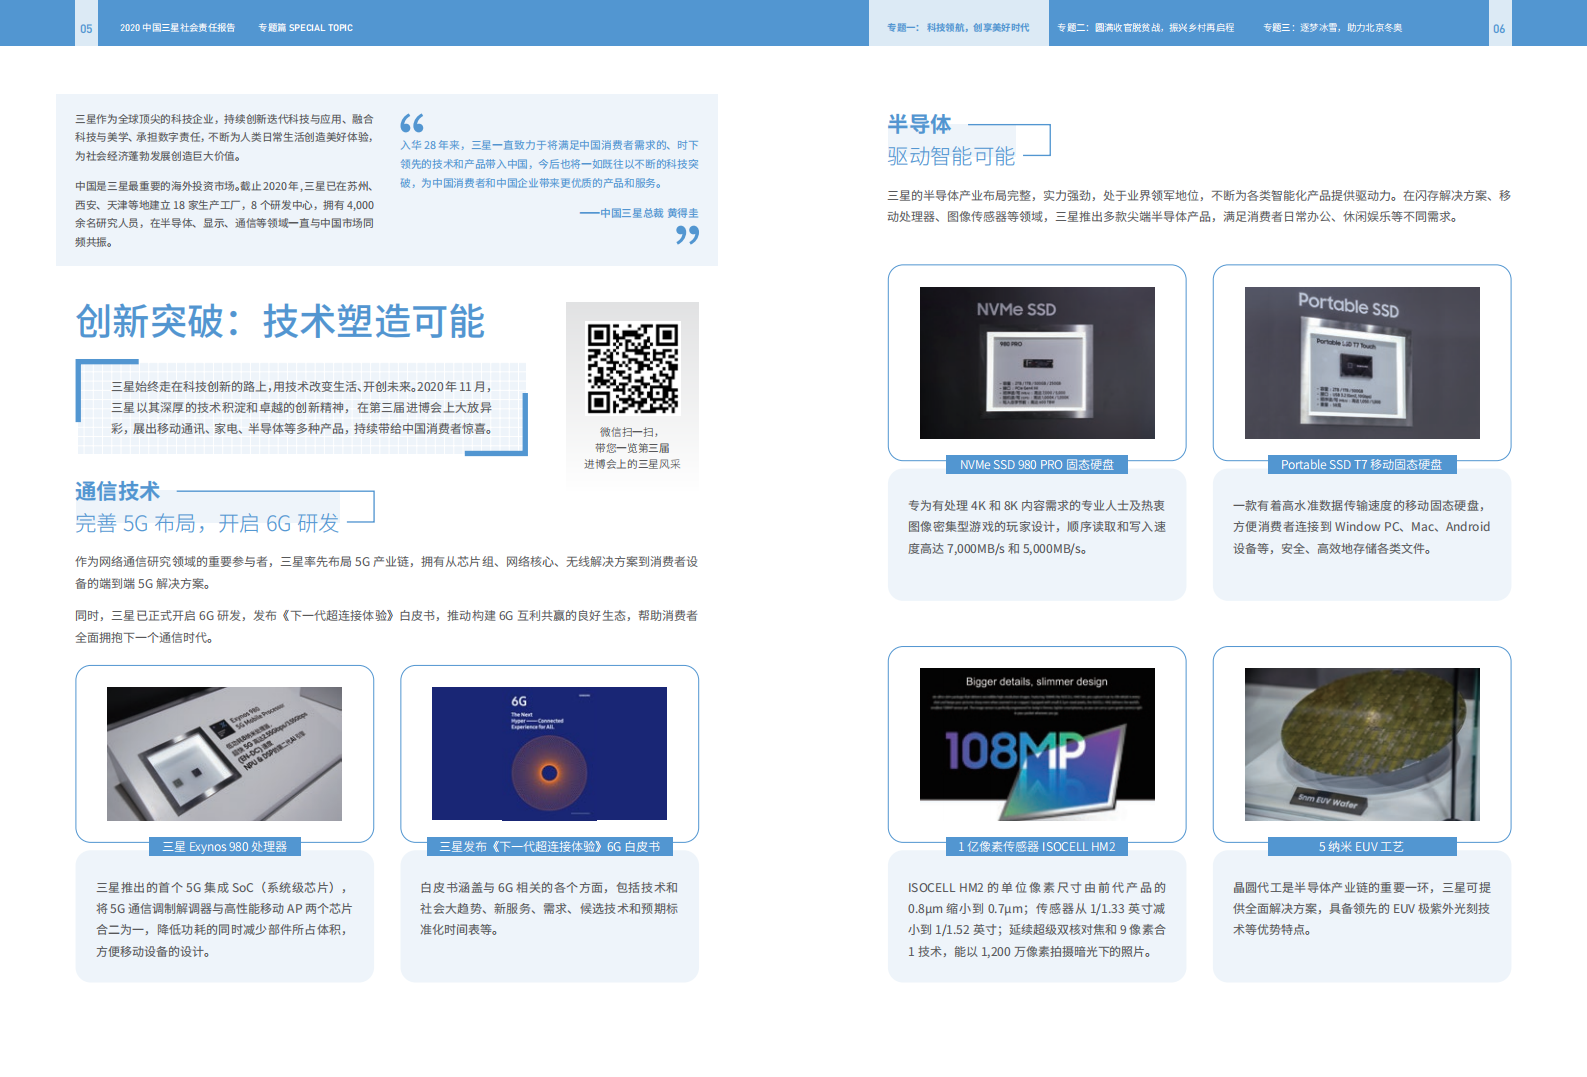The height and width of the screenshot is (1077, 1587).
Task: Click the description starting 三星推出的首个 5G 集成 SoC
Action: pos(224,920)
